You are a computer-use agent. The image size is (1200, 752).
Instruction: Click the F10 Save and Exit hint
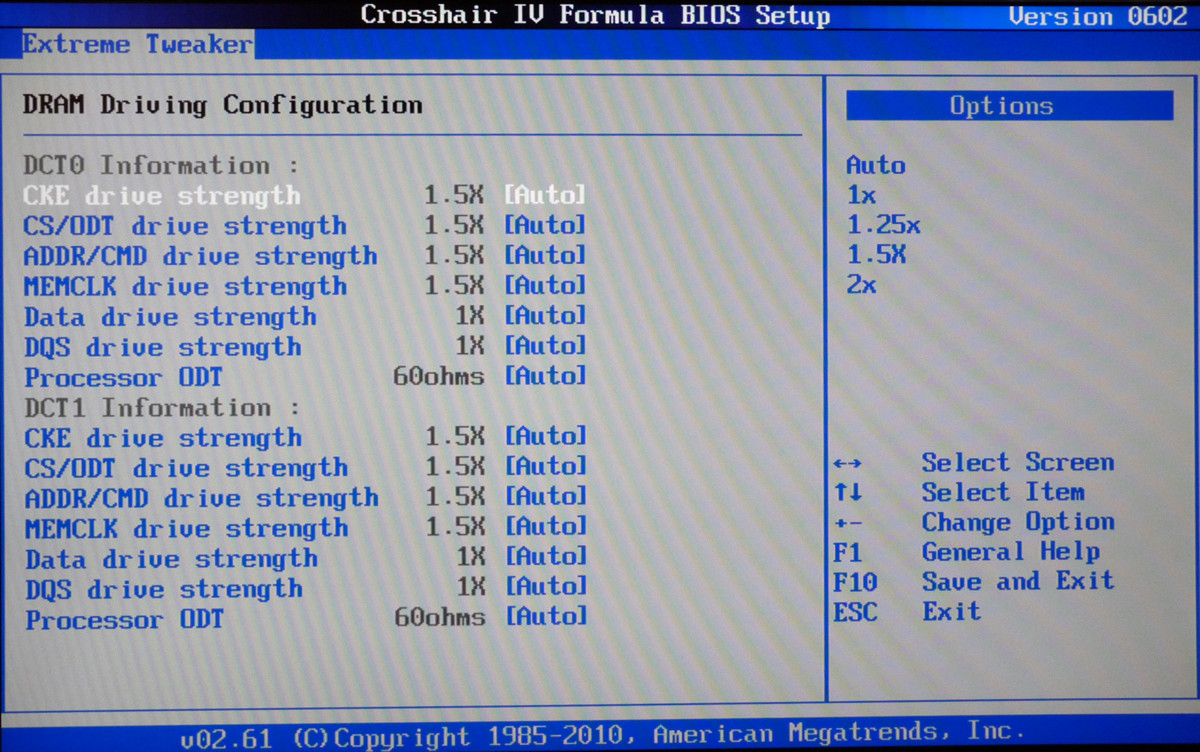[x=973, y=581]
